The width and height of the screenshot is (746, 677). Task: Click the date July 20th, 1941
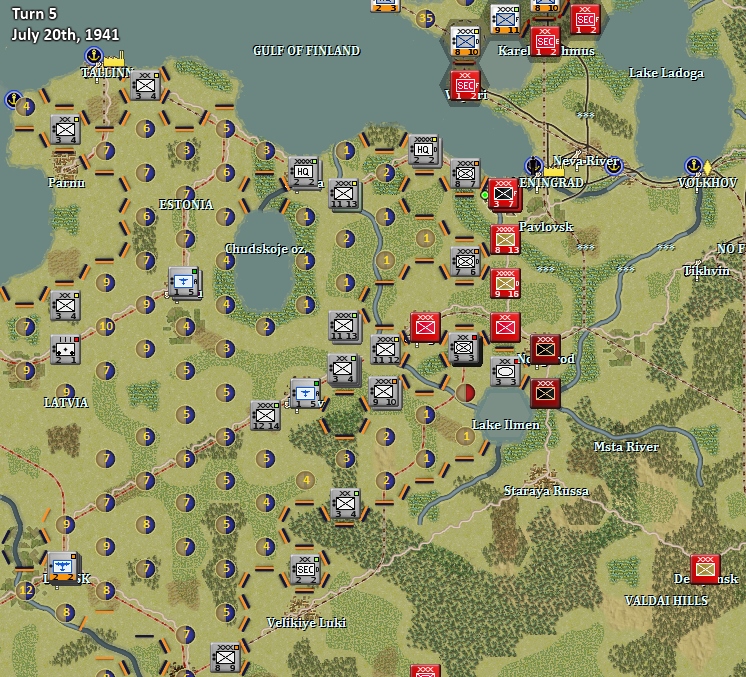tap(65, 35)
